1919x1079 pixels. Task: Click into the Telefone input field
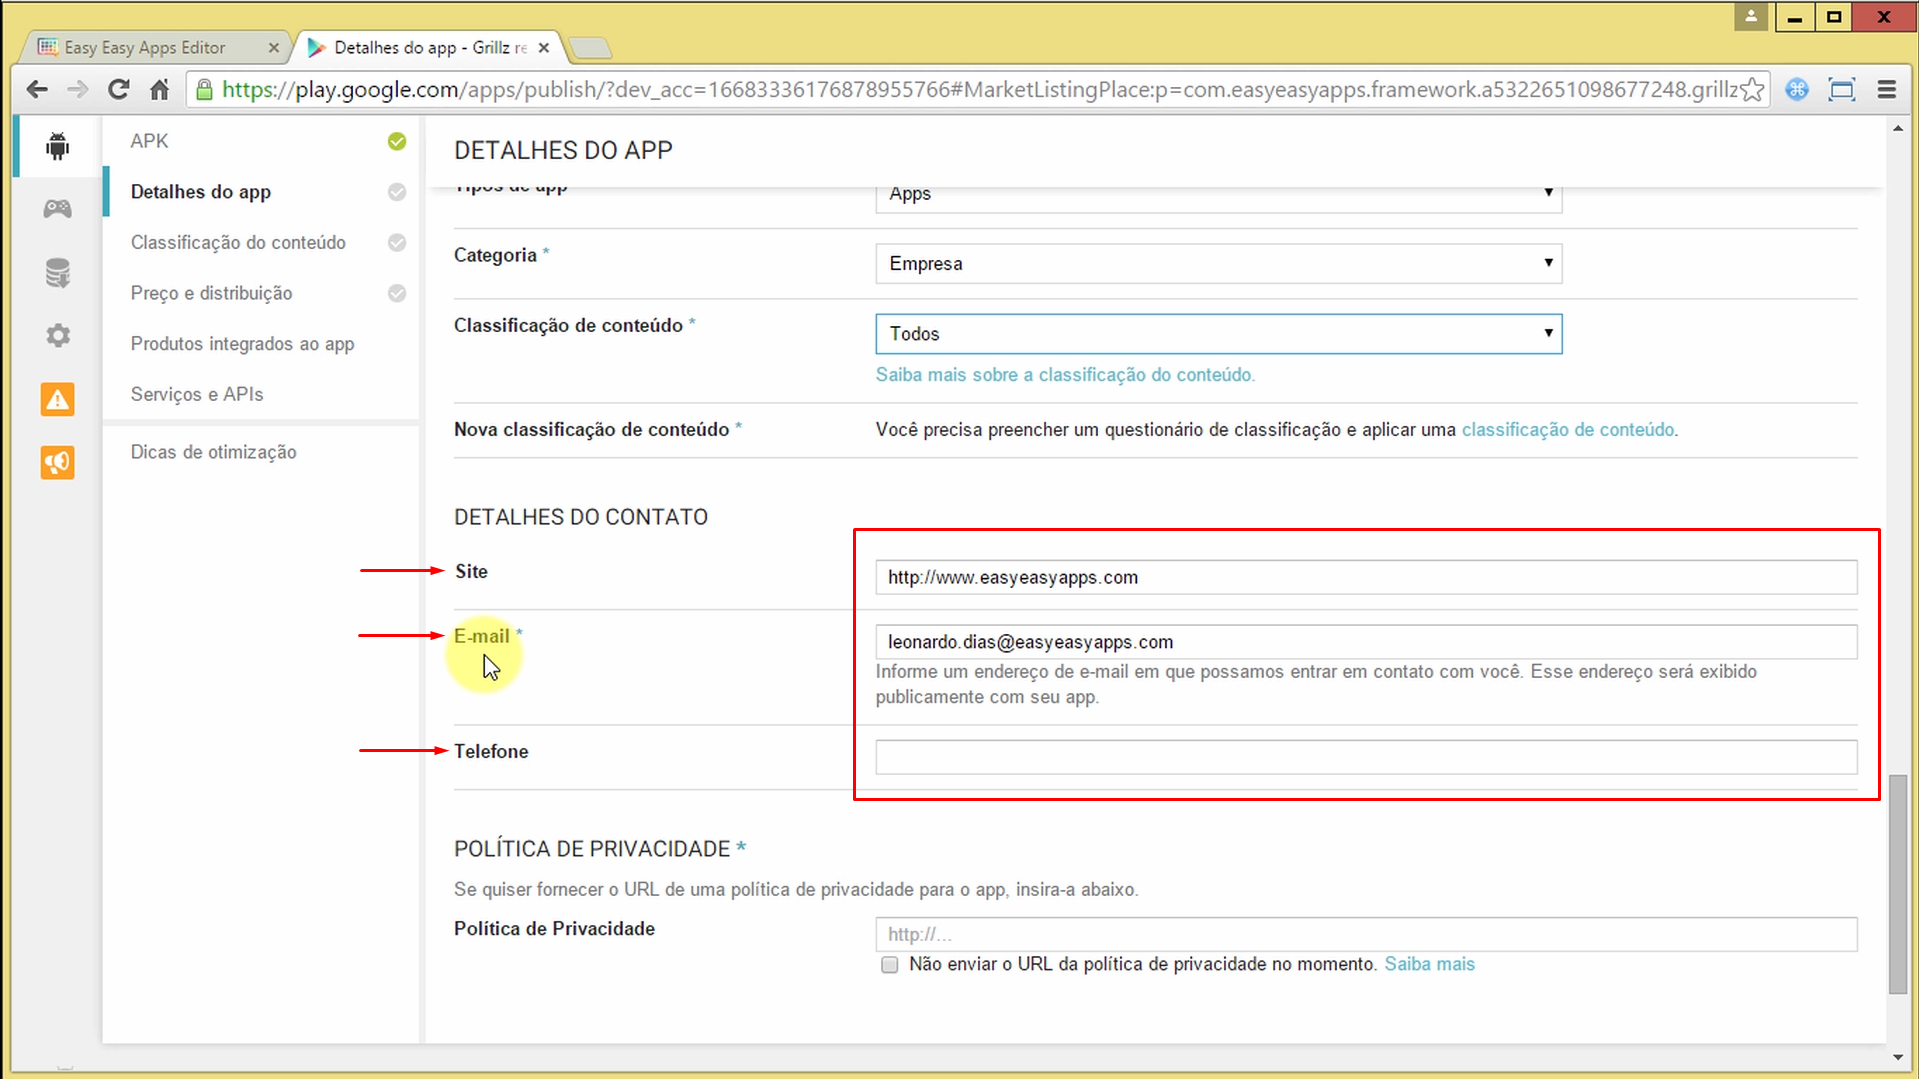click(x=1365, y=757)
